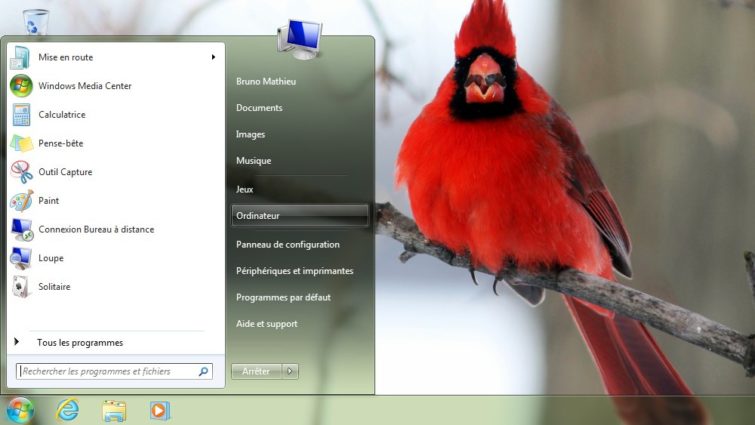
Task: Expand Tous les programmes arrow
Action: (17, 342)
